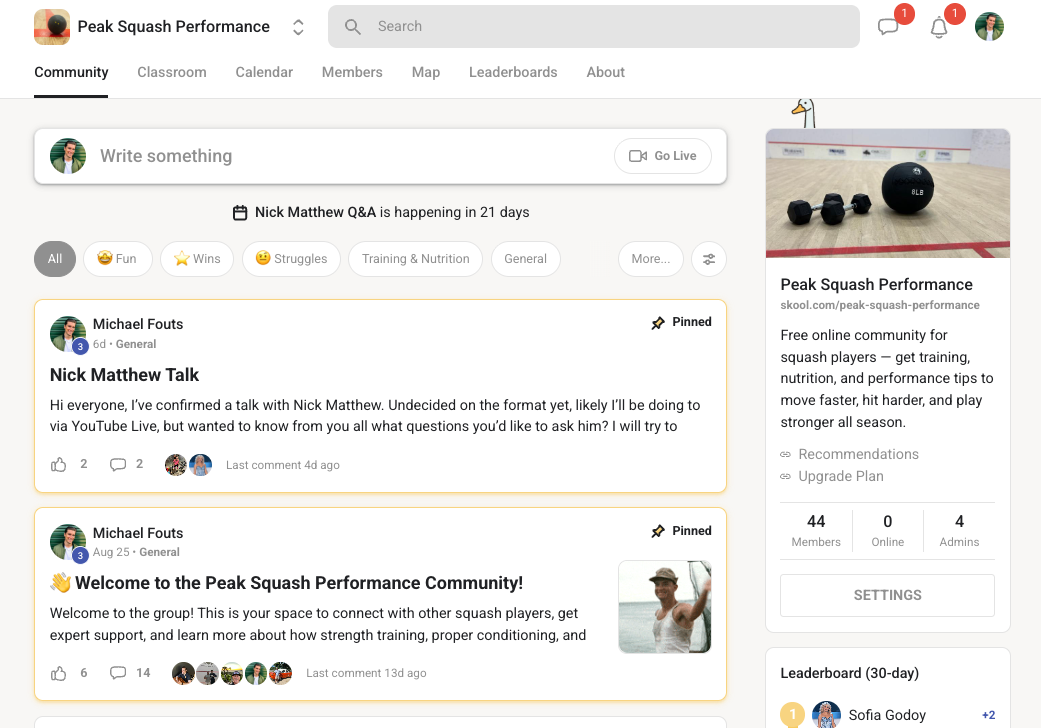Image resolution: width=1041 pixels, height=728 pixels.
Task: Click the General tag under Aug 25
Action: 159,552
